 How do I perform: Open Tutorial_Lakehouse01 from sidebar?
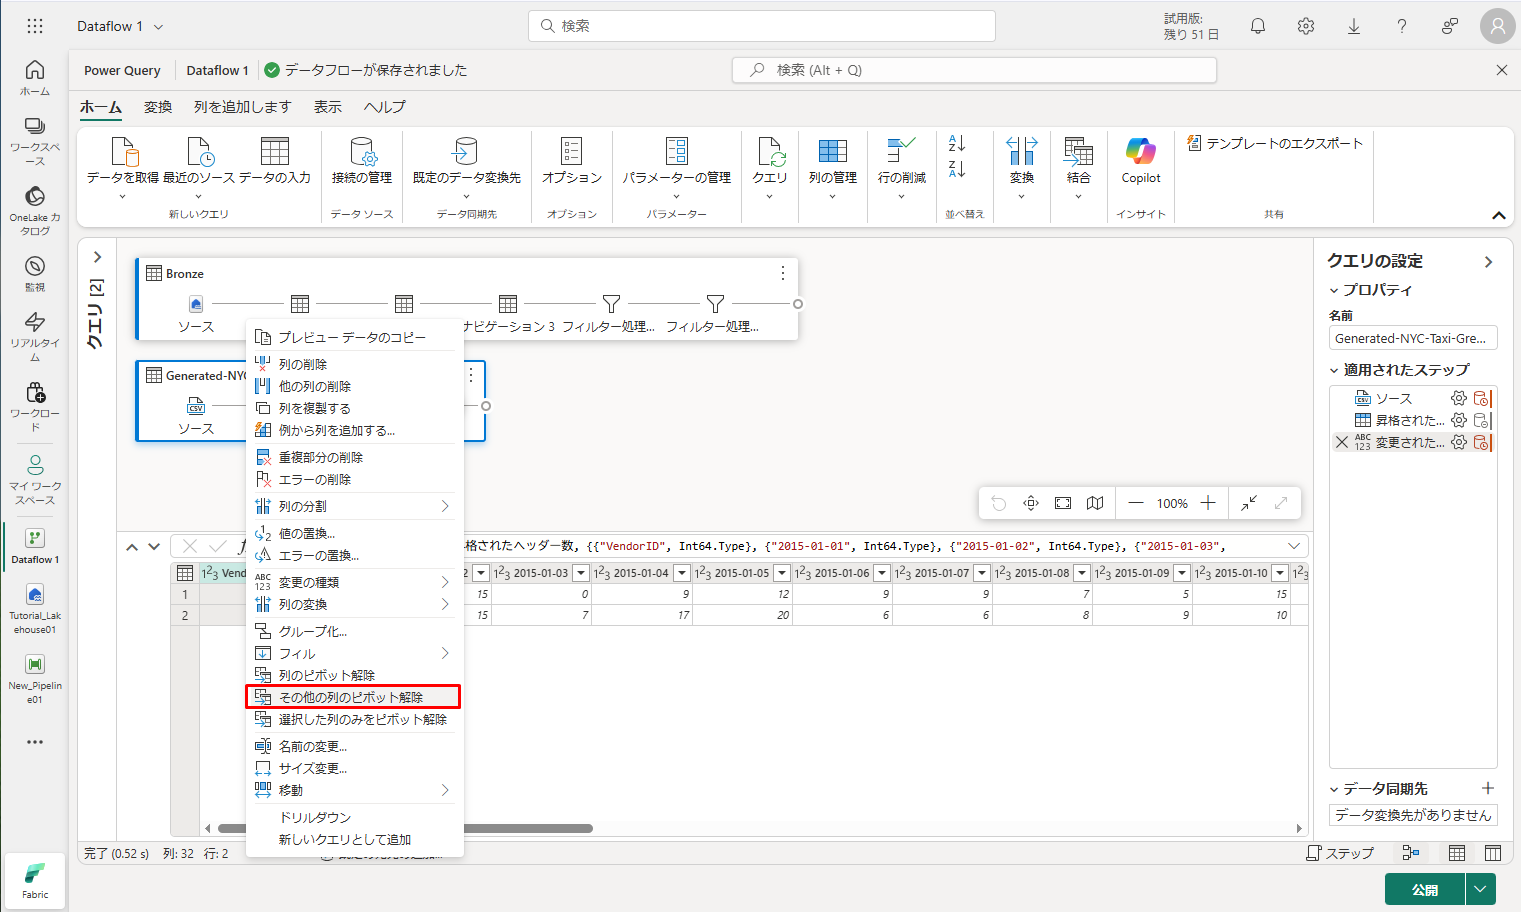35,609
